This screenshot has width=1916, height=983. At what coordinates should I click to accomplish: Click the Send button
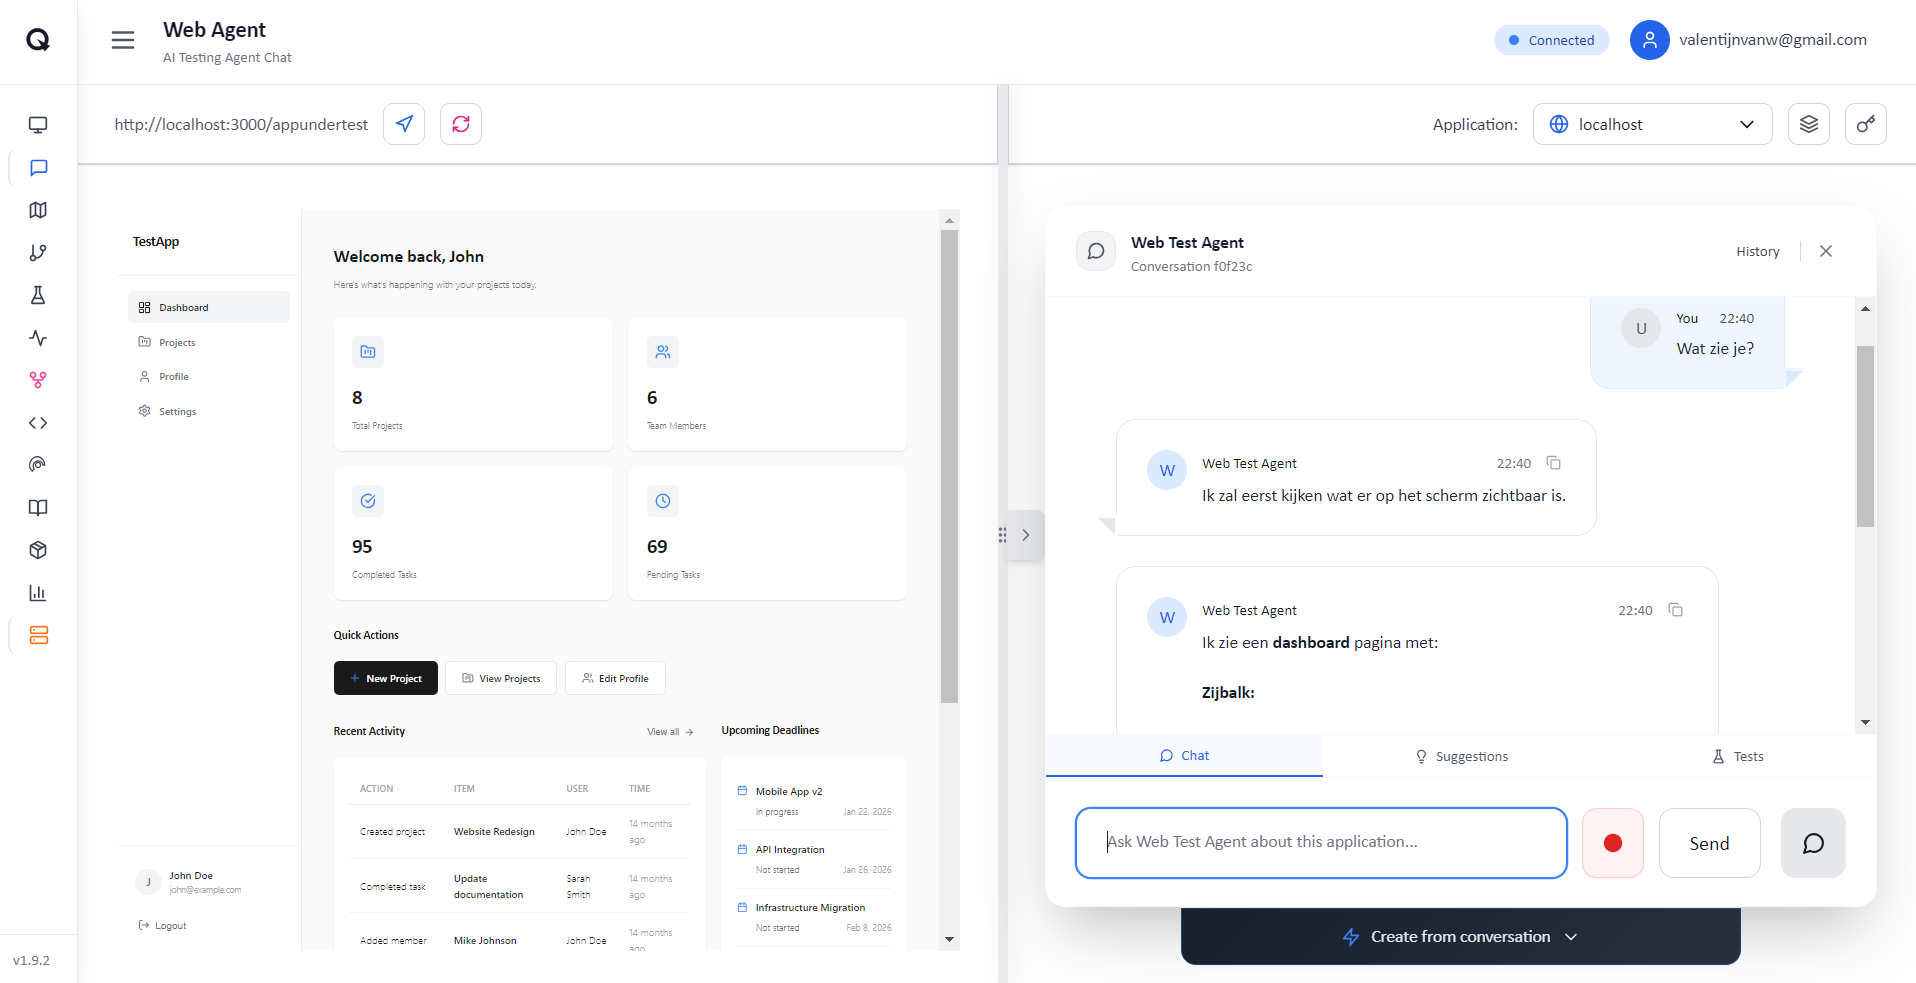point(1709,843)
